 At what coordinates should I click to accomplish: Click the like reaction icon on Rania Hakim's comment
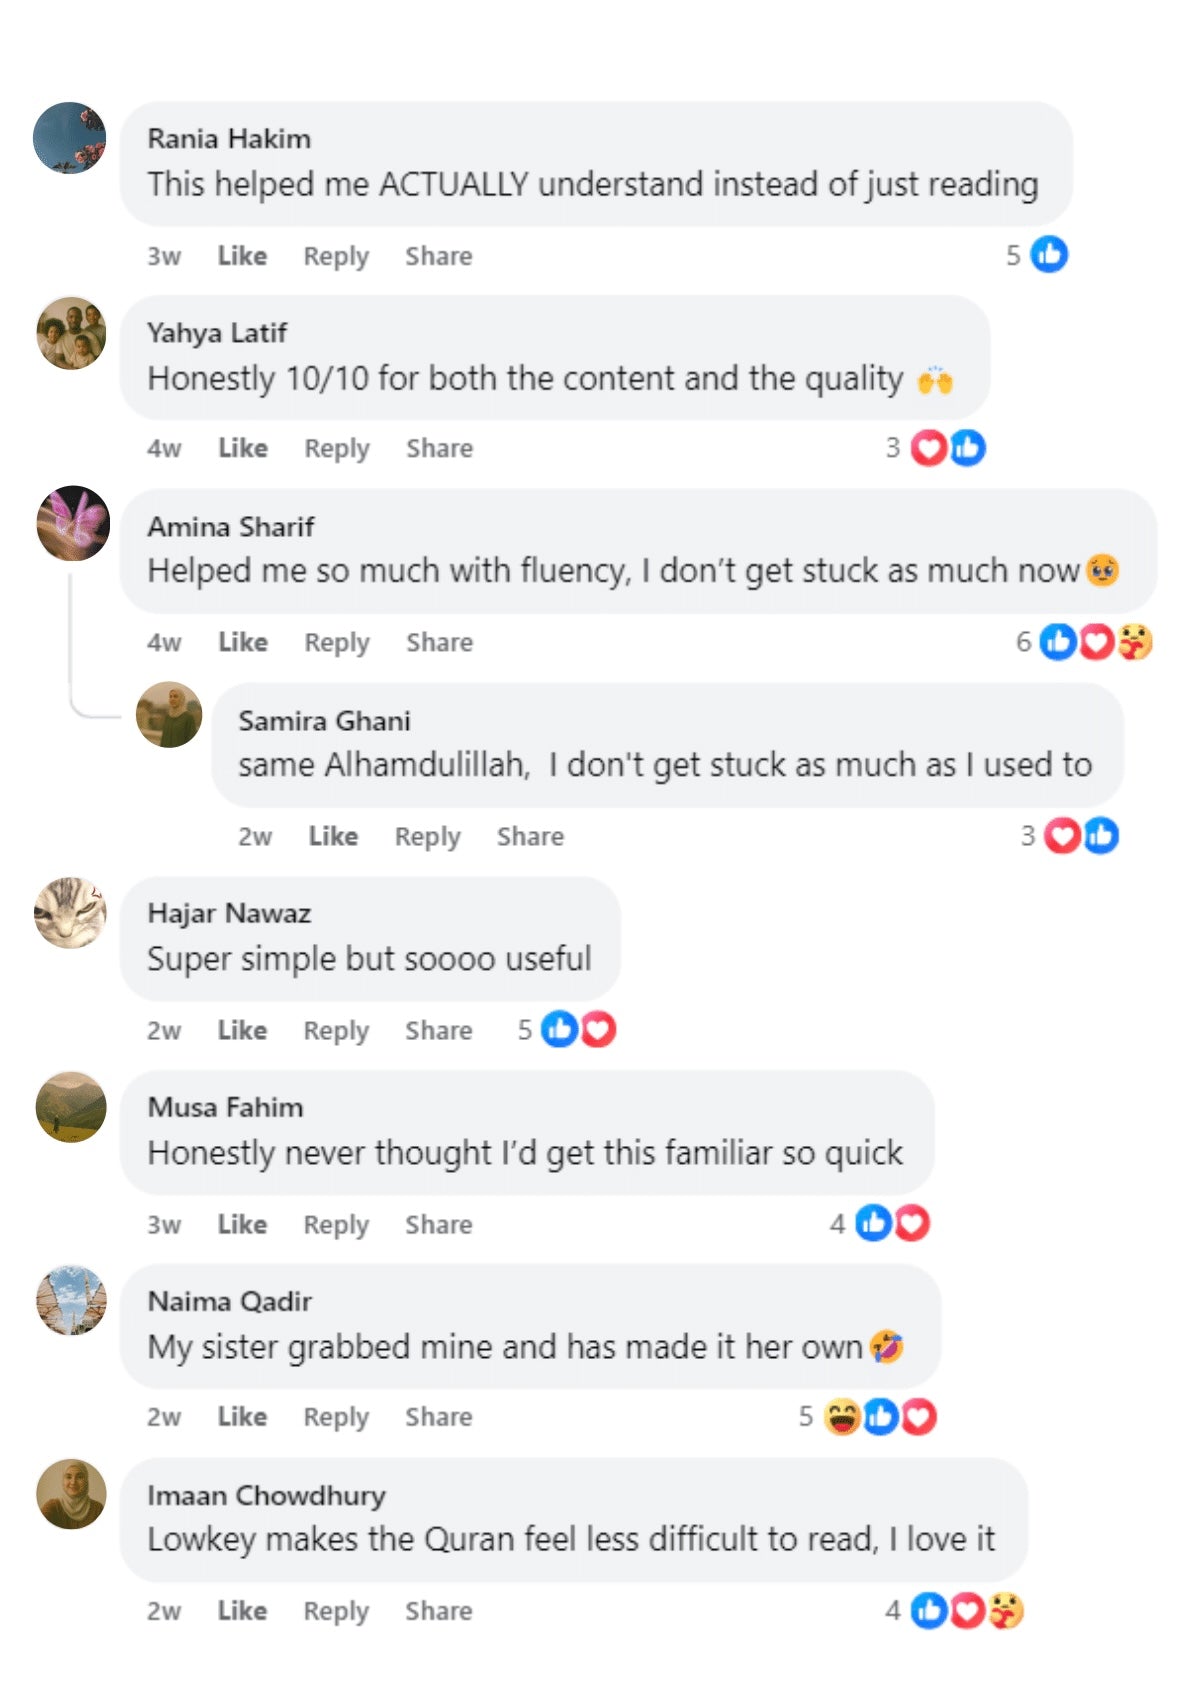pyautogui.click(x=1049, y=255)
